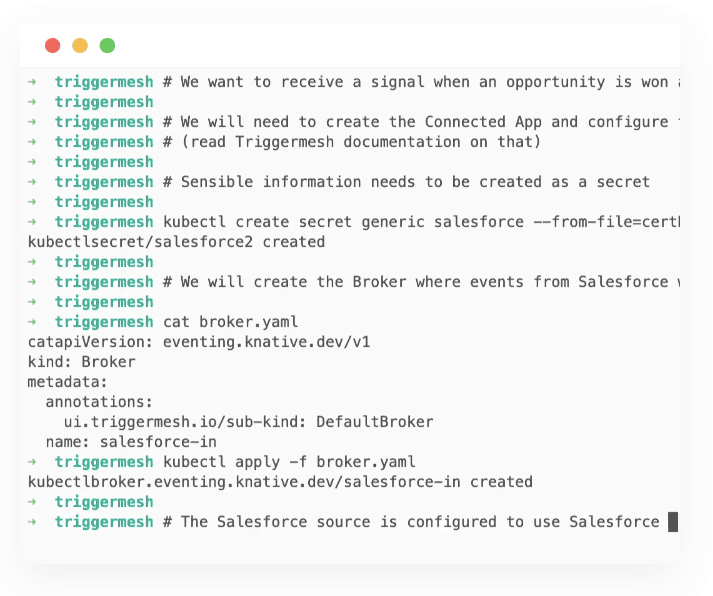Click the arrow before 'kubectl apply -f broker.yaml'
This screenshot has height=596, width=713.
32,462
